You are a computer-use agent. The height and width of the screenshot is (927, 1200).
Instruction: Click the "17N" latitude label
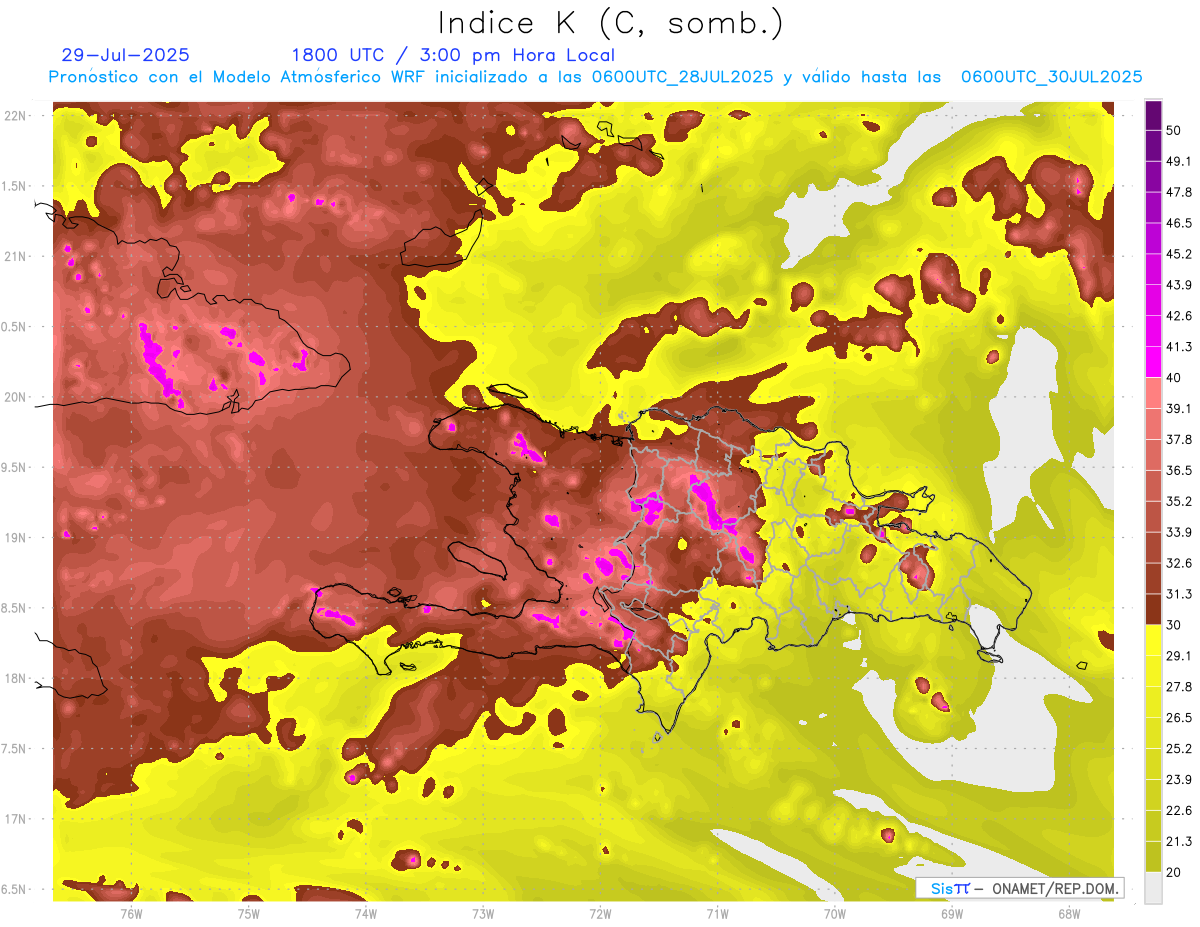click(x=16, y=819)
